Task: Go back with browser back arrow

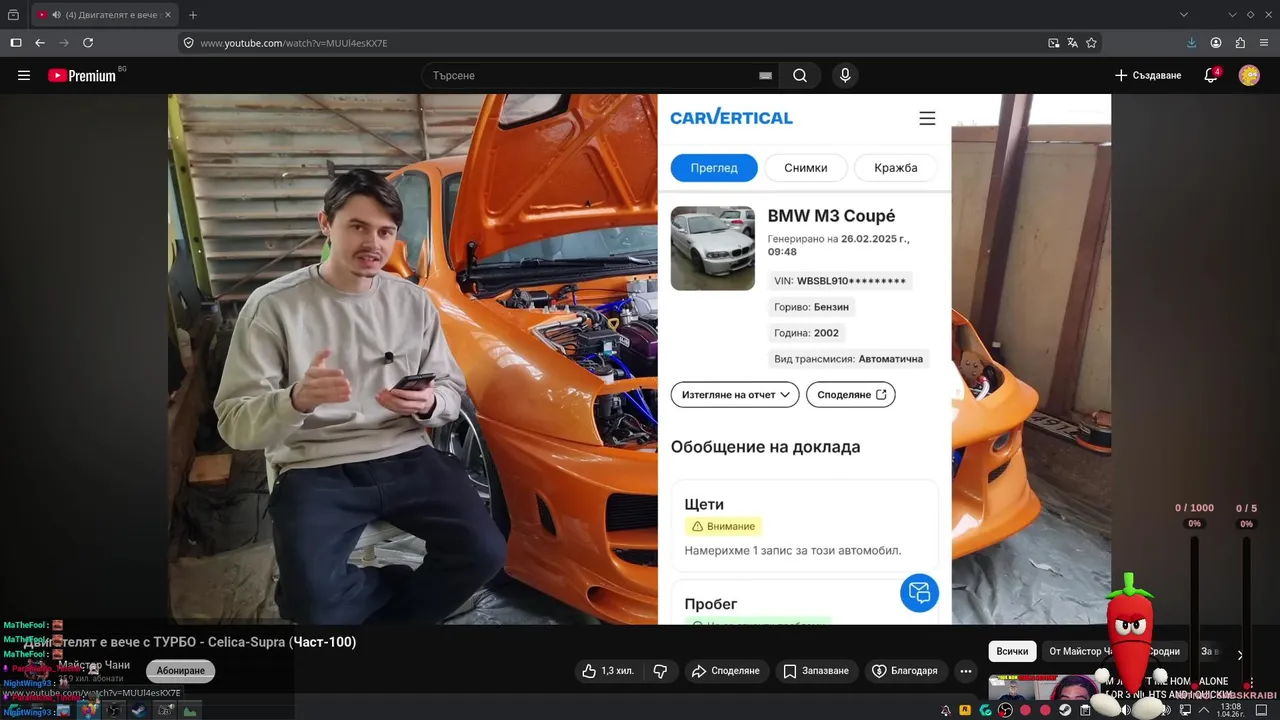Action: tap(40, 43)
